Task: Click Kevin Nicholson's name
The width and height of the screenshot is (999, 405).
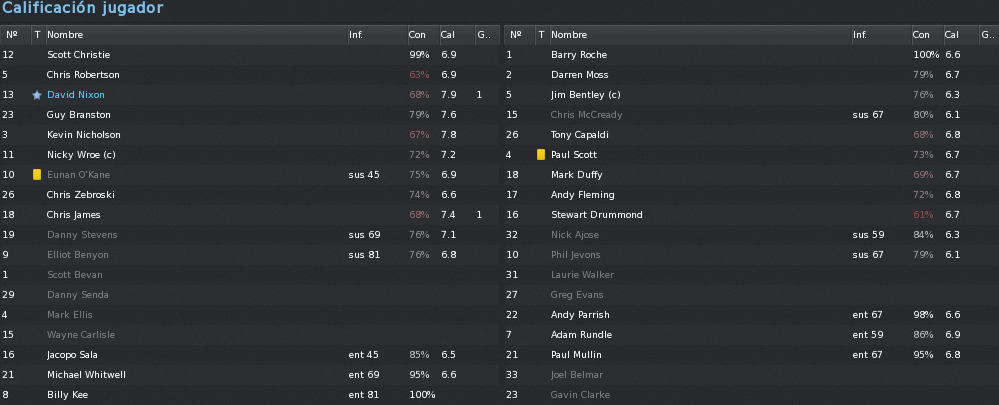Action: pos(83,135)
